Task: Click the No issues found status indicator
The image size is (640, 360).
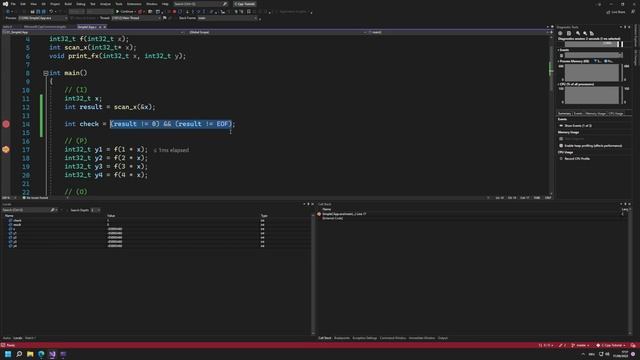Action: [37, 198]
